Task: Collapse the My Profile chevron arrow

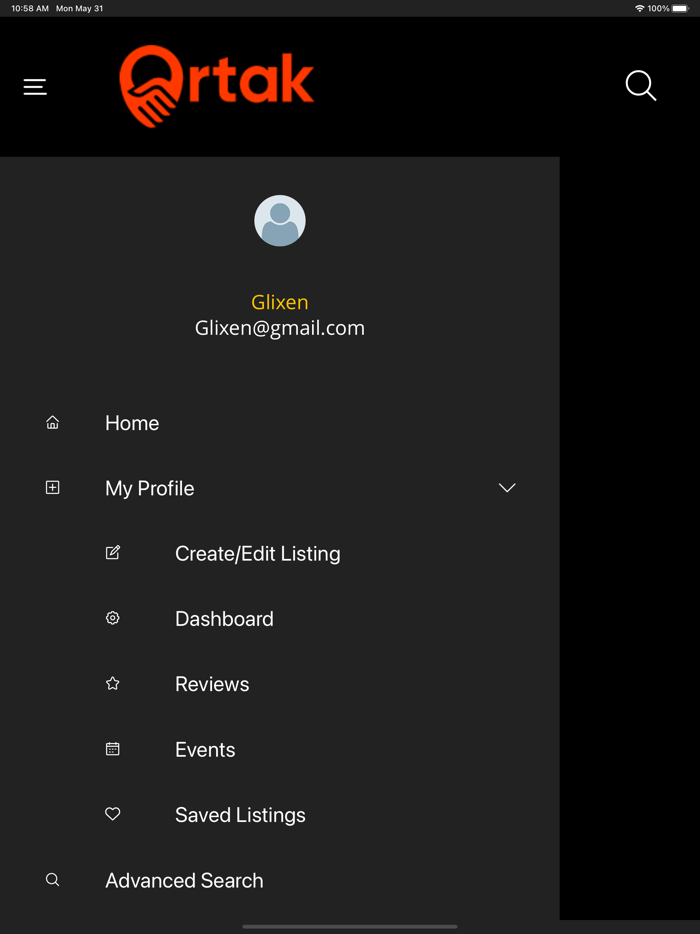Action: pyautogui.click(x=507, y=488)
